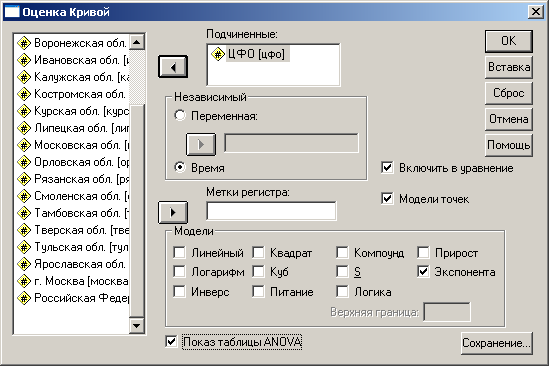Uncheck the Экспонента model checkbox
Screen dimensions: 549x366
423,271
